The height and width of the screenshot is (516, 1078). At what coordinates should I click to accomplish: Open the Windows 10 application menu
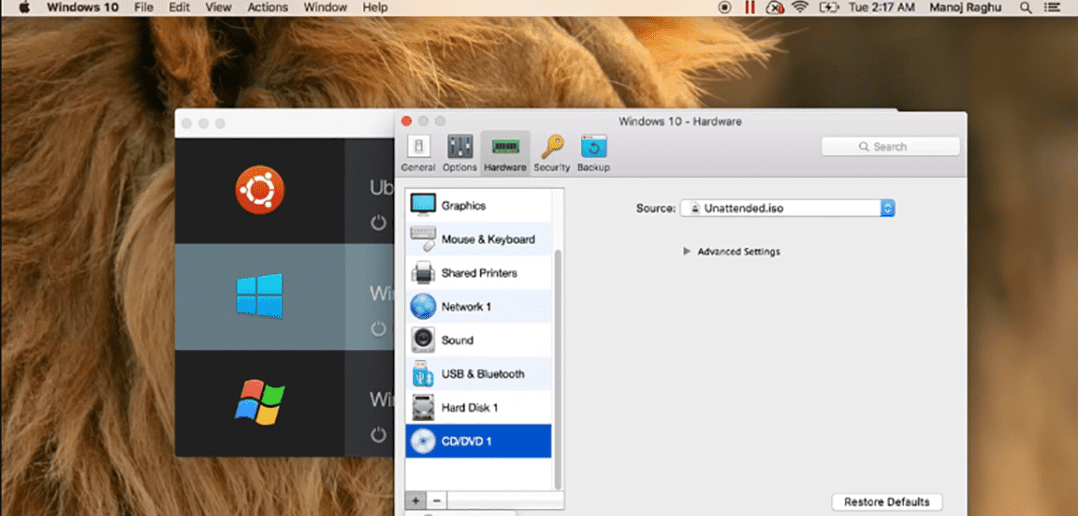click(x=82, y=8)
